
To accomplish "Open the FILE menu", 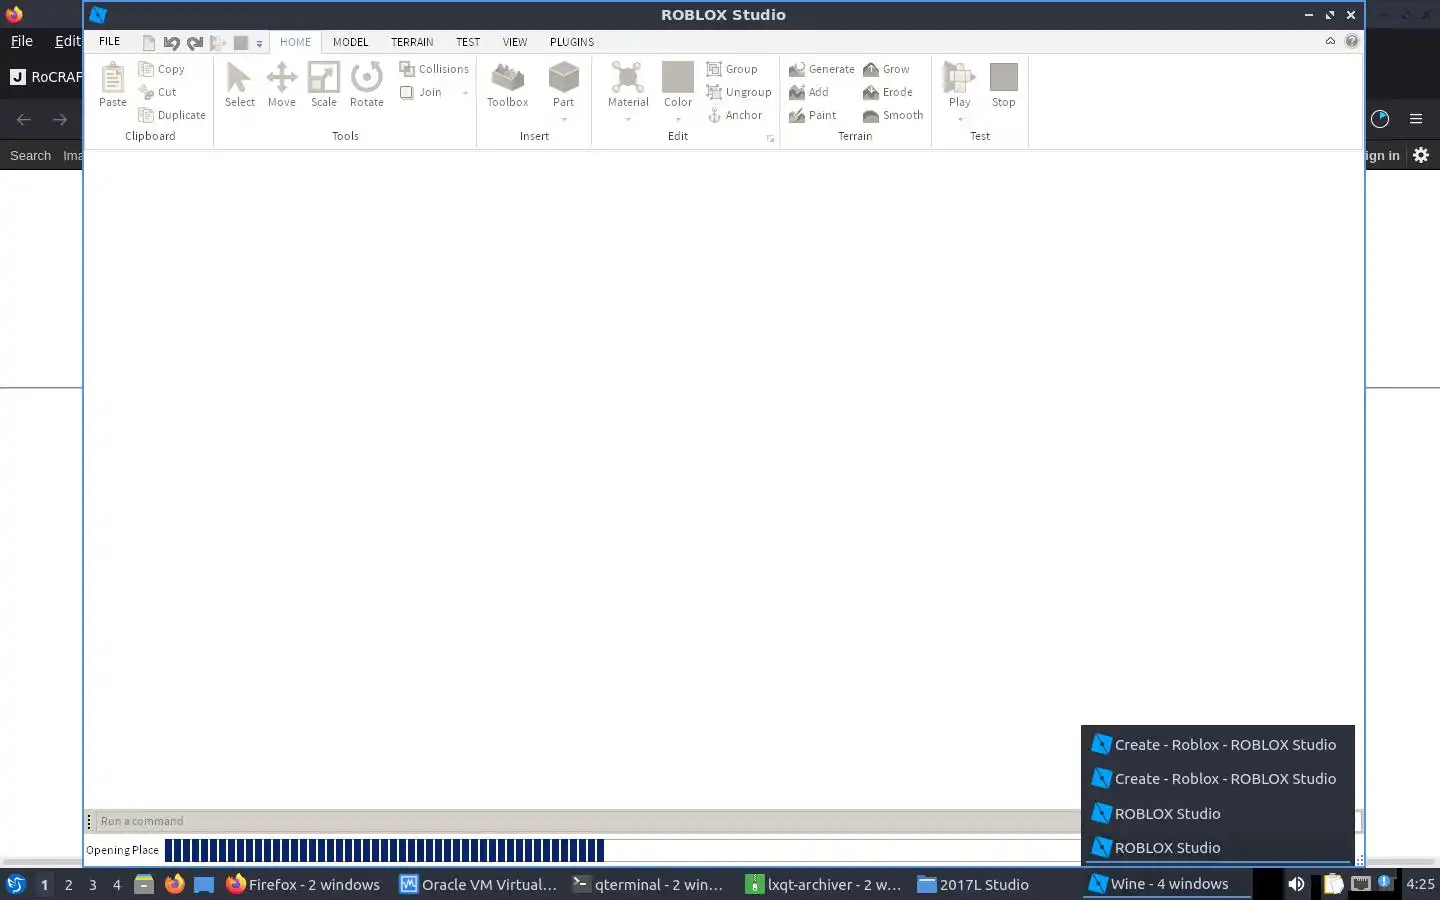I will point(109,41).
